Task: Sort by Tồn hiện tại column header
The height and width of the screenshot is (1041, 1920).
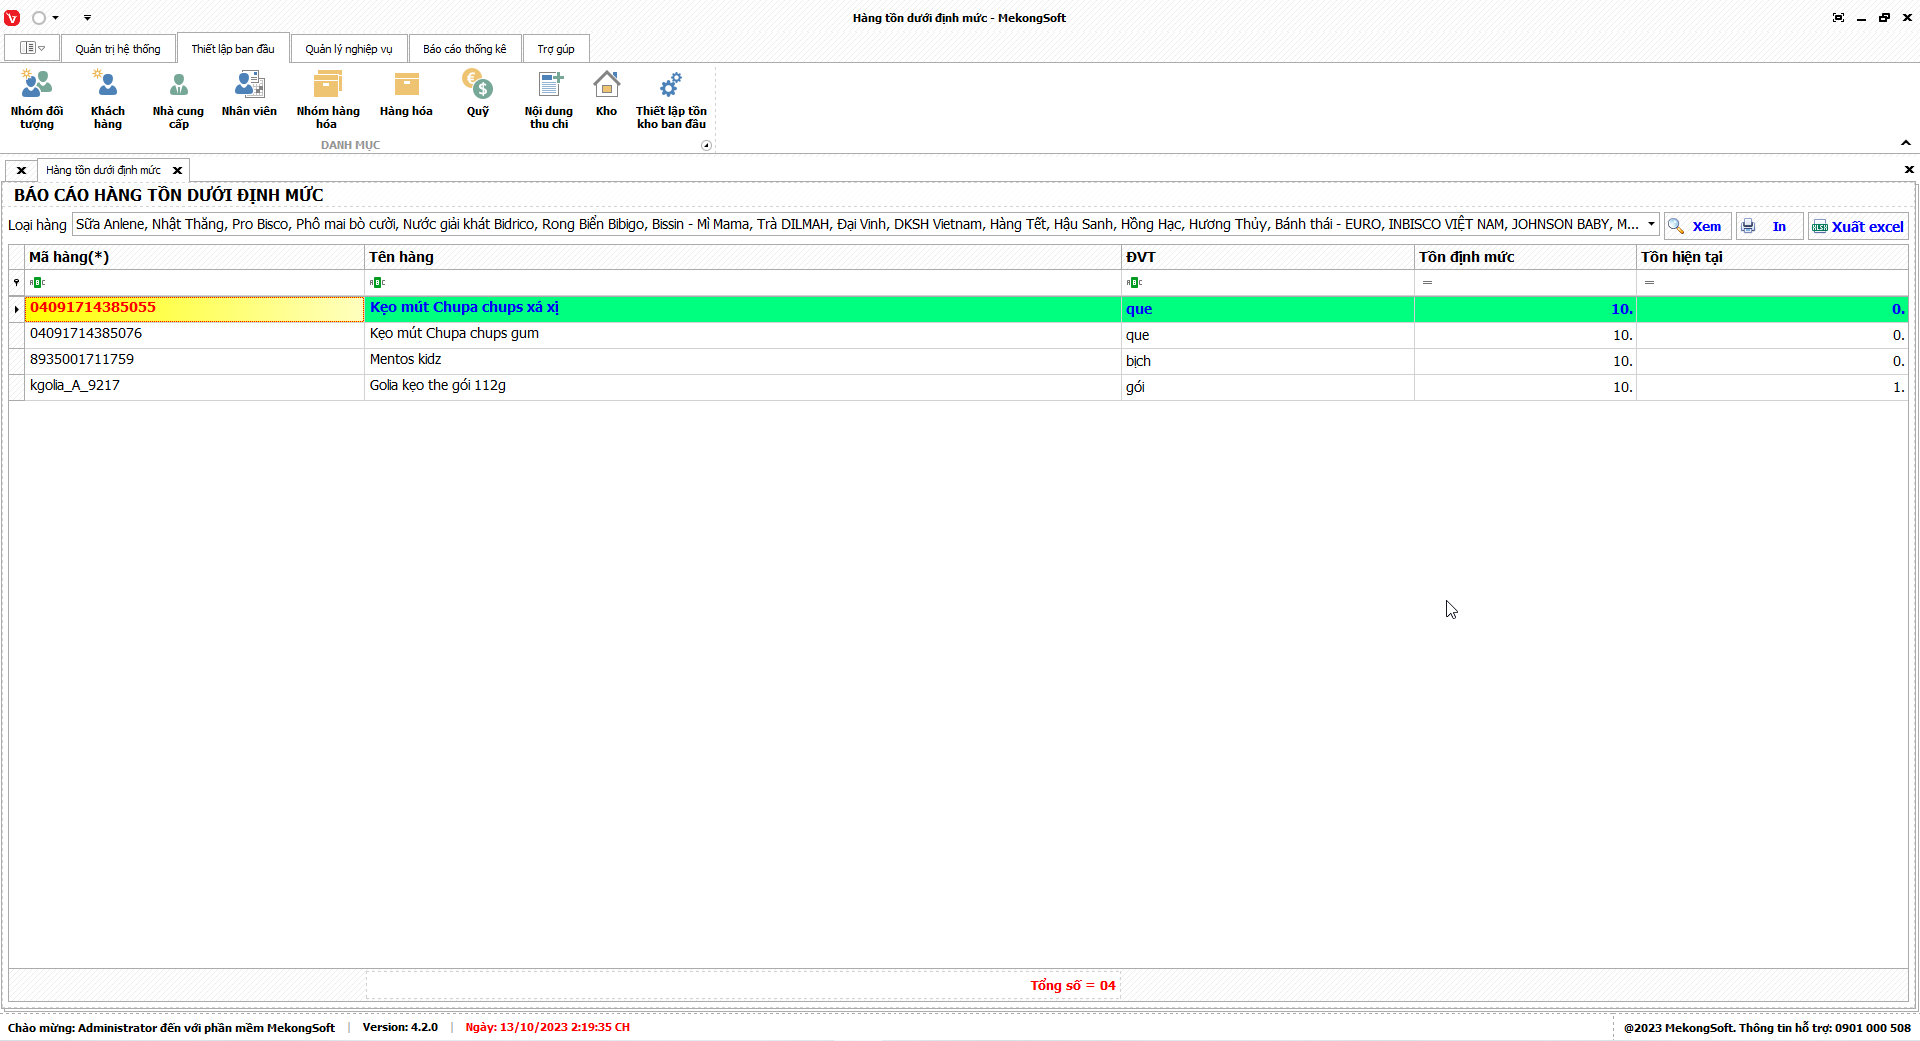Action: coord(1772,257)
